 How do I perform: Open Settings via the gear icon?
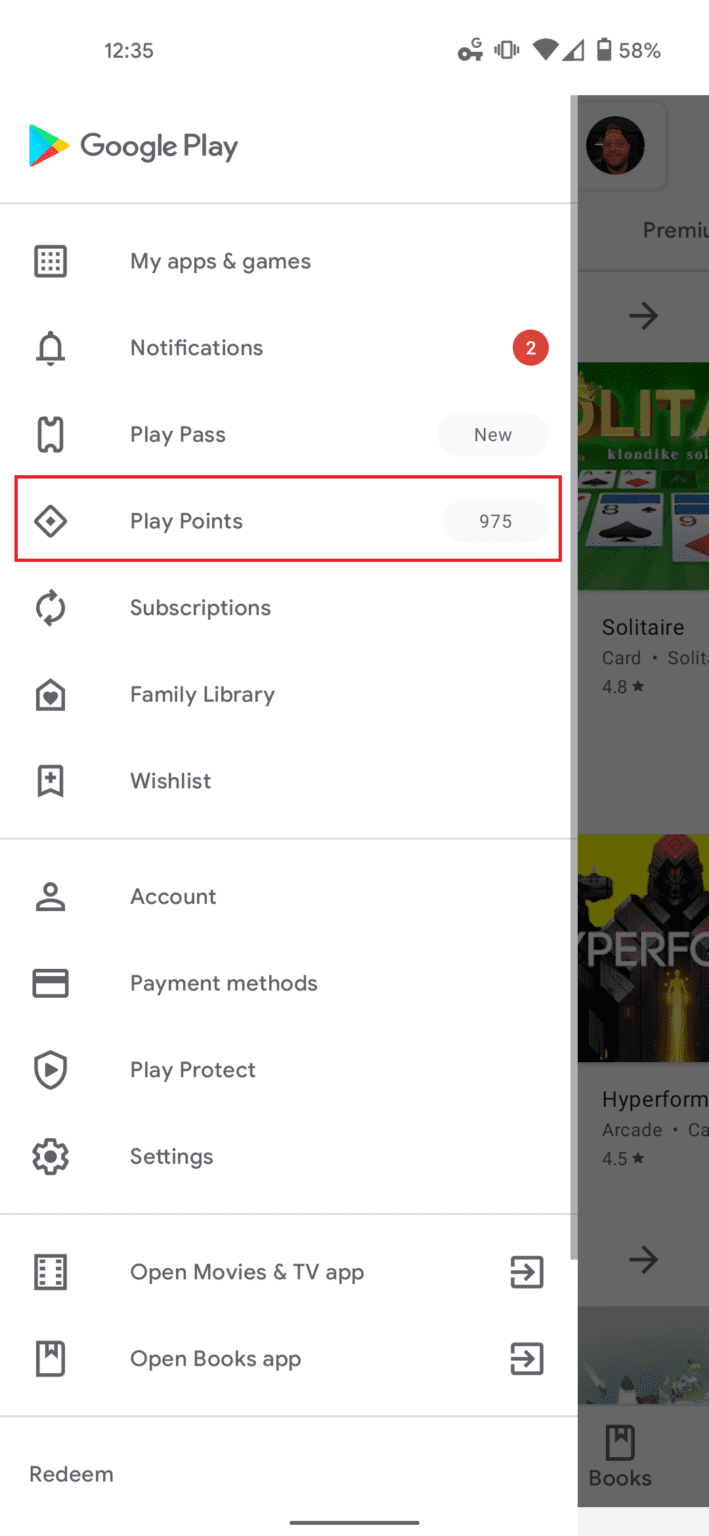50,1156
